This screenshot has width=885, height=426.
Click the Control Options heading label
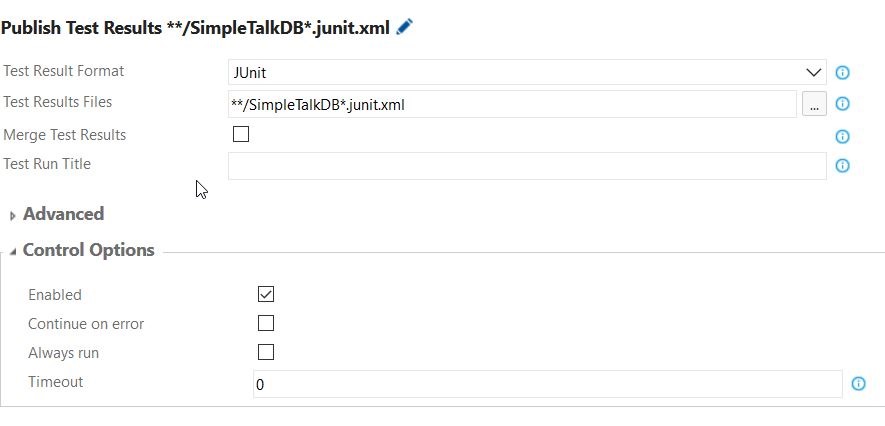88,250
